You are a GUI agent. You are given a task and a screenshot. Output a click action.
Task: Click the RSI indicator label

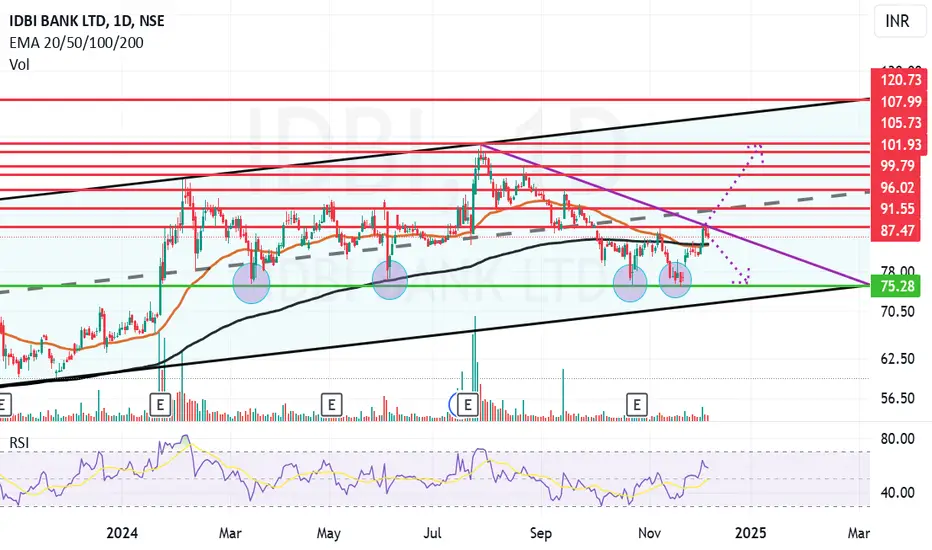(19, 443)
